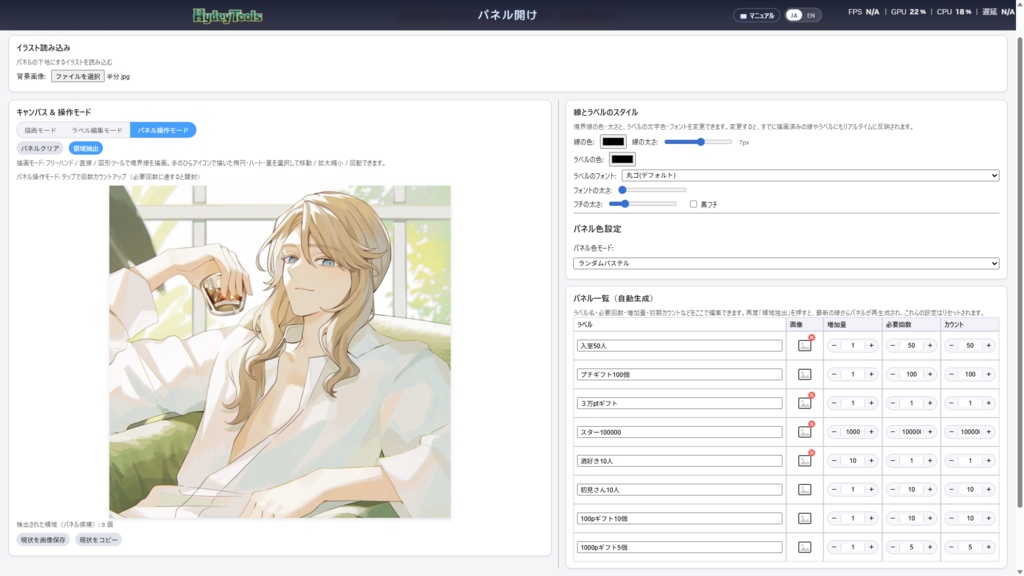Image resolution: width=1024 pixels, height=576 pixels.
Task: Adjust the フォントの太さ slider
Action: 652,190
